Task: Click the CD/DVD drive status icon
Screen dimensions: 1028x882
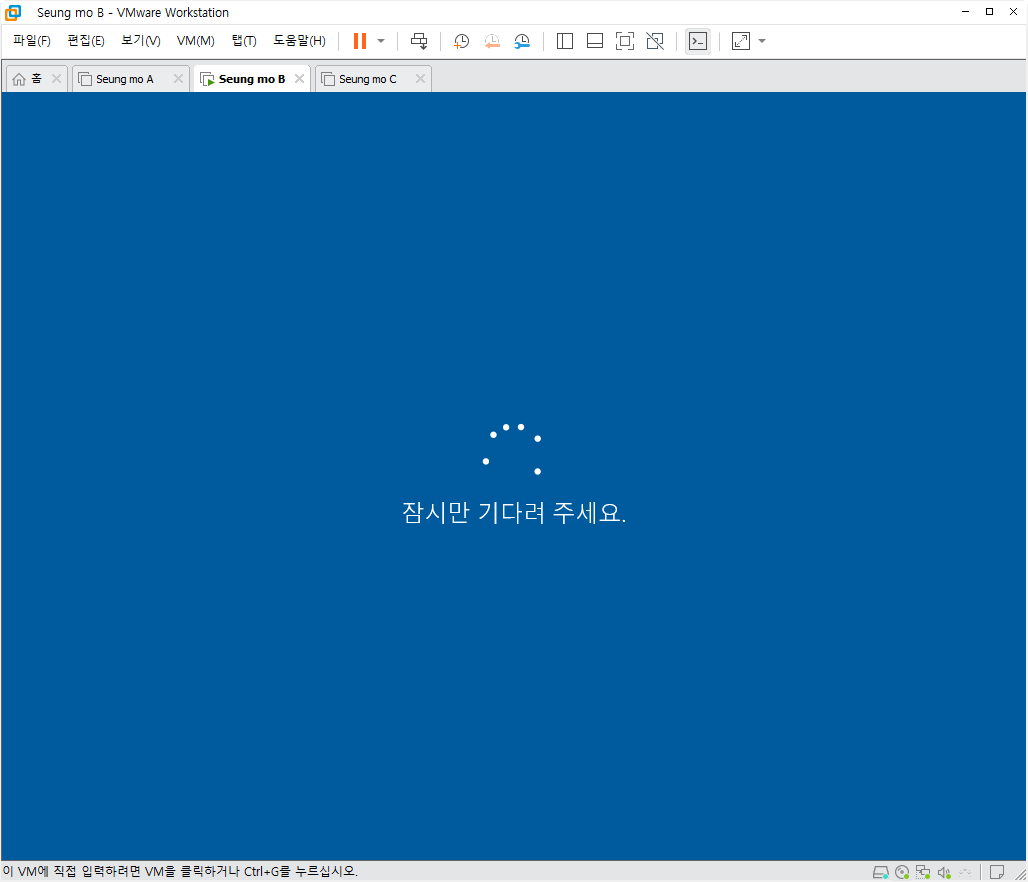Action: [902, 872]
